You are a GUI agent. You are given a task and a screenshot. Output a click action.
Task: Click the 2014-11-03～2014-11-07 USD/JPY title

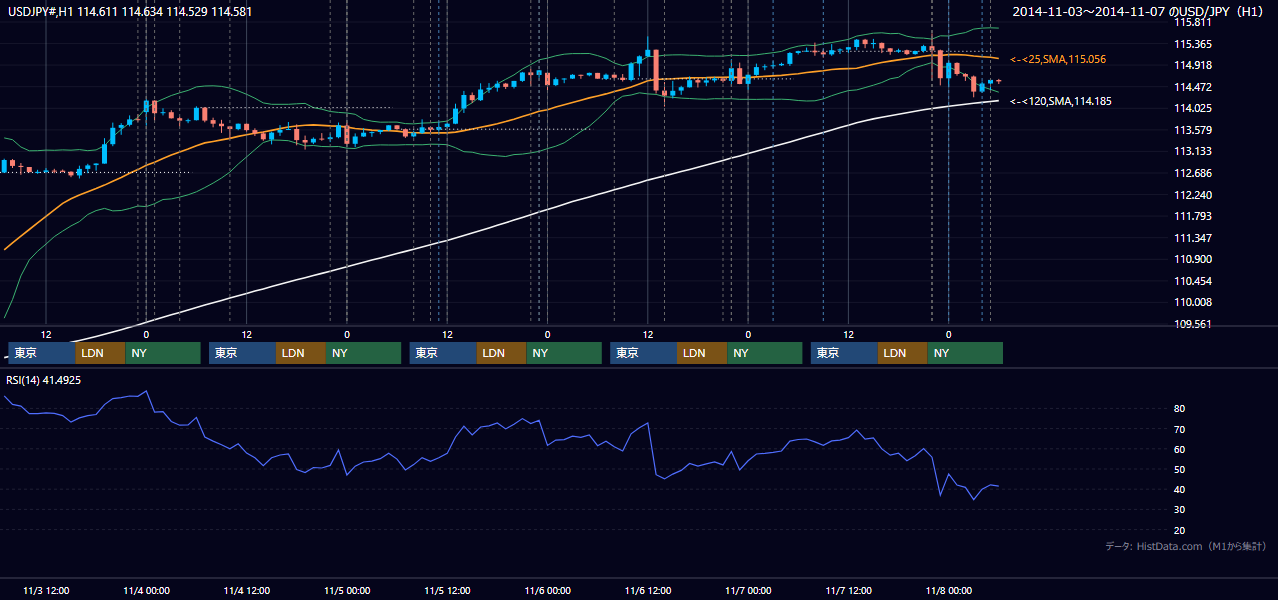1139,11
